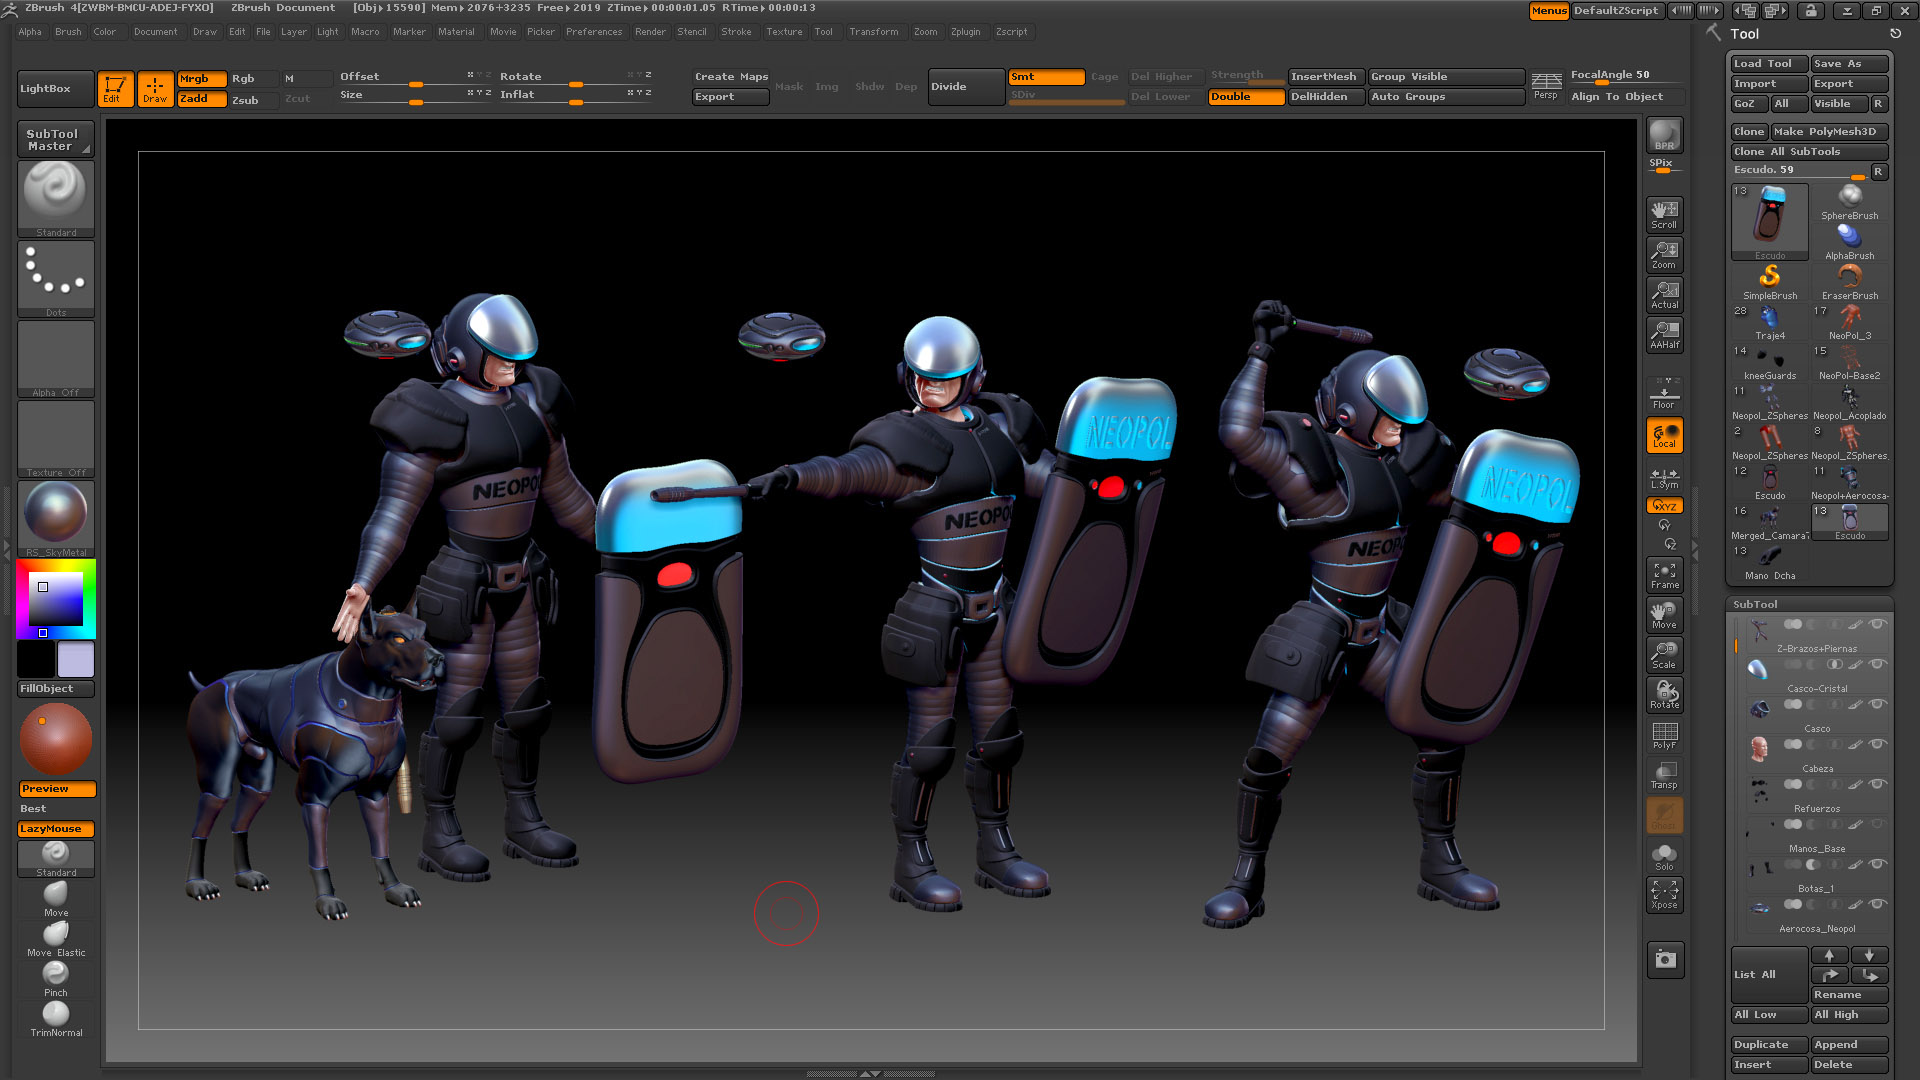
Task: Open the Alpha menu
Action: coord(30,32)
